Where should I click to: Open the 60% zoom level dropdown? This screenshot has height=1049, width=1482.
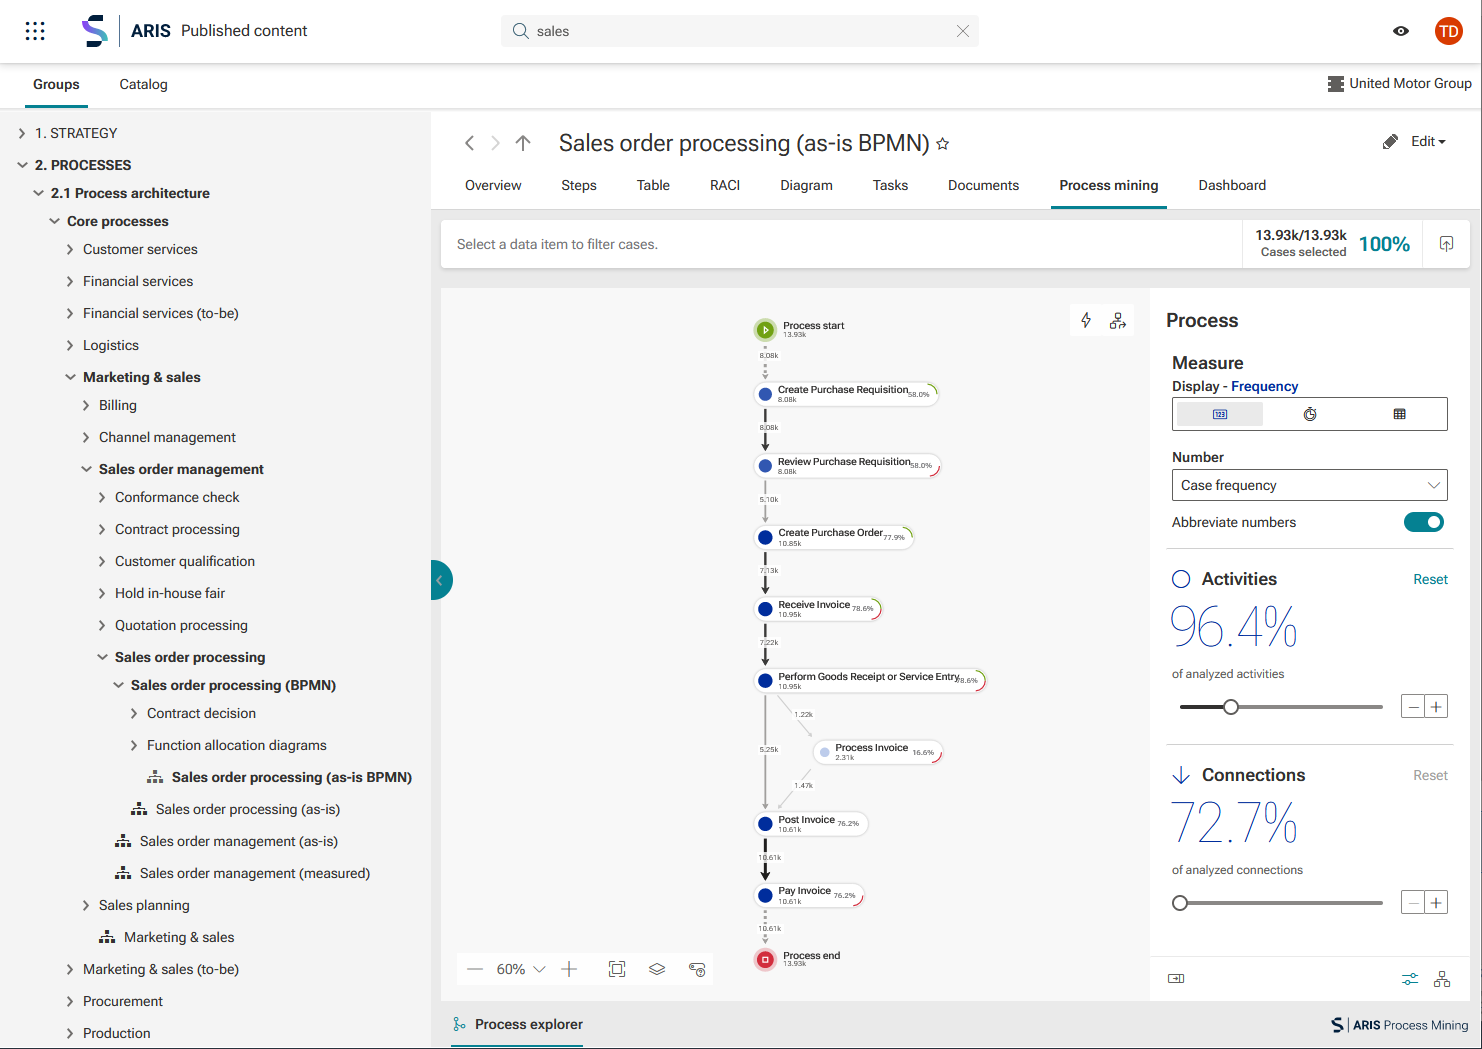click(521, 969)
